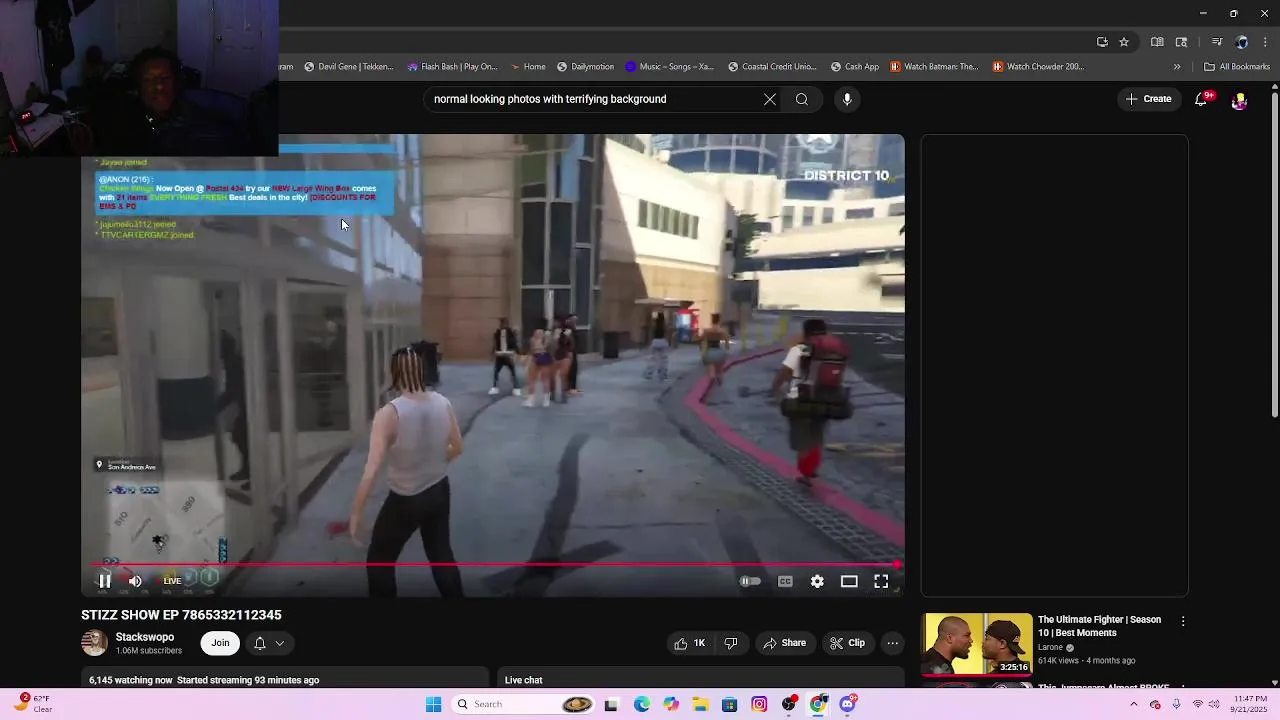Open Home bookmark
1280x720 pixels.
click(528, 67)
